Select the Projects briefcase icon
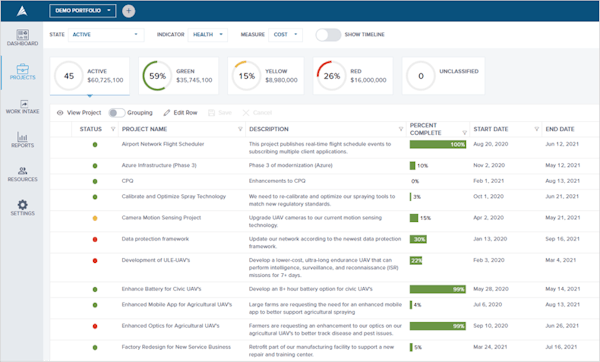 [x=22, y=69]
